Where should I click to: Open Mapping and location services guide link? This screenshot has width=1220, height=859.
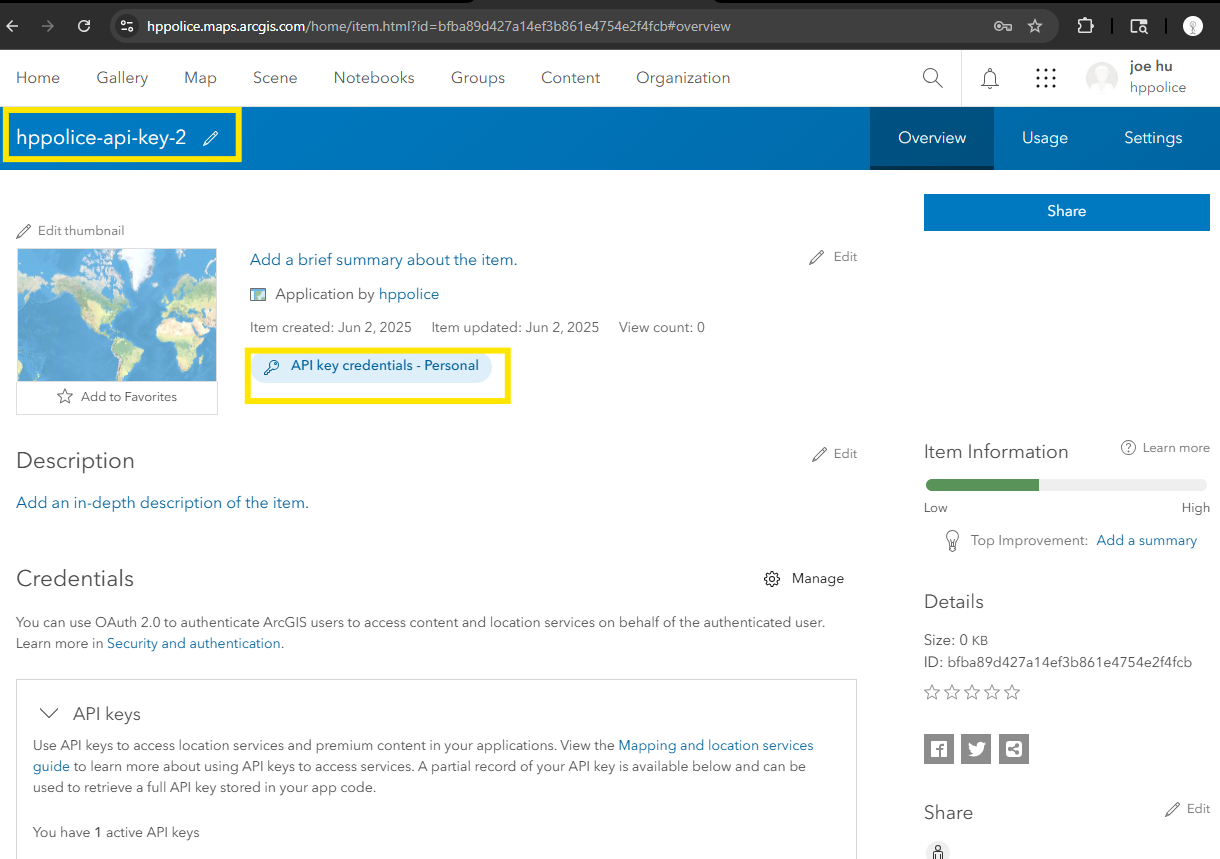tap(716, 745)
